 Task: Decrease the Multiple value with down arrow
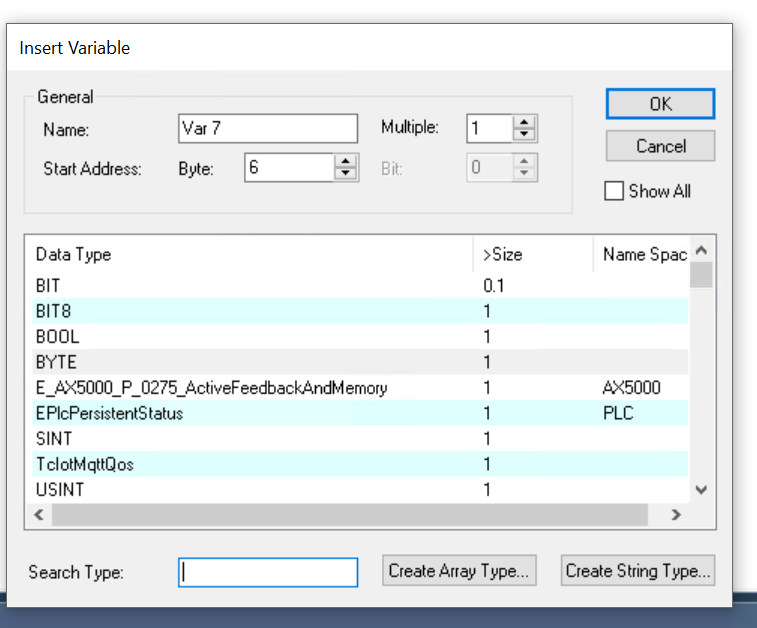524,135
